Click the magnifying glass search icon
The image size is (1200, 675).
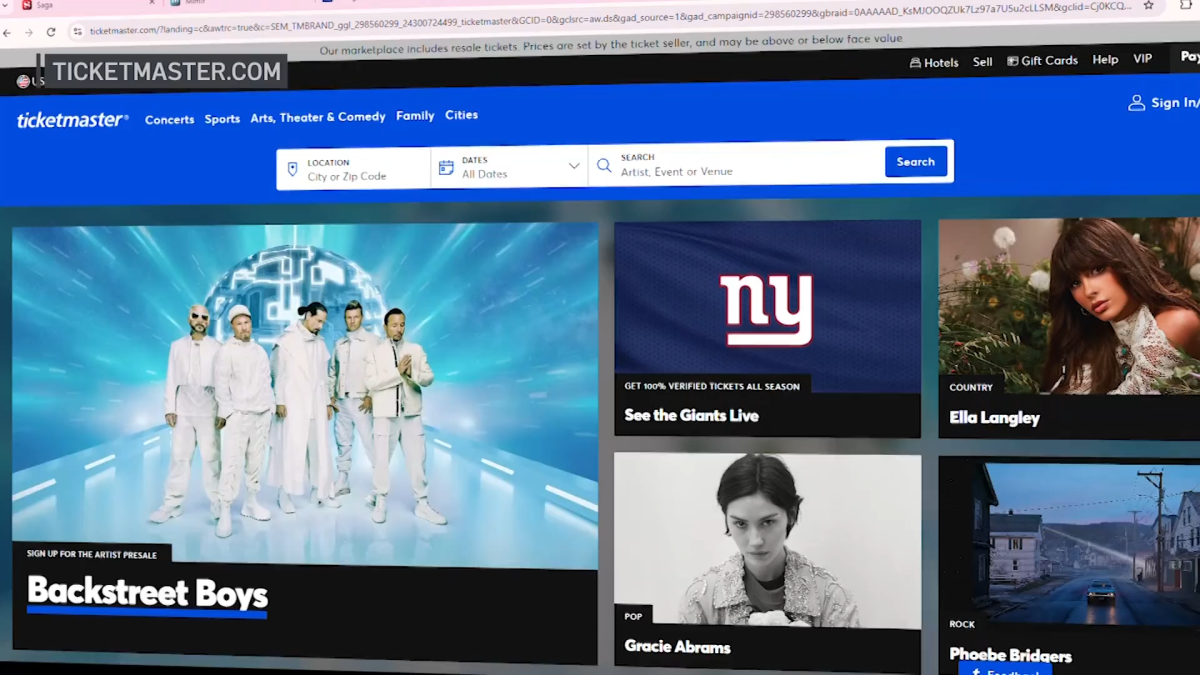coord(604,165)
